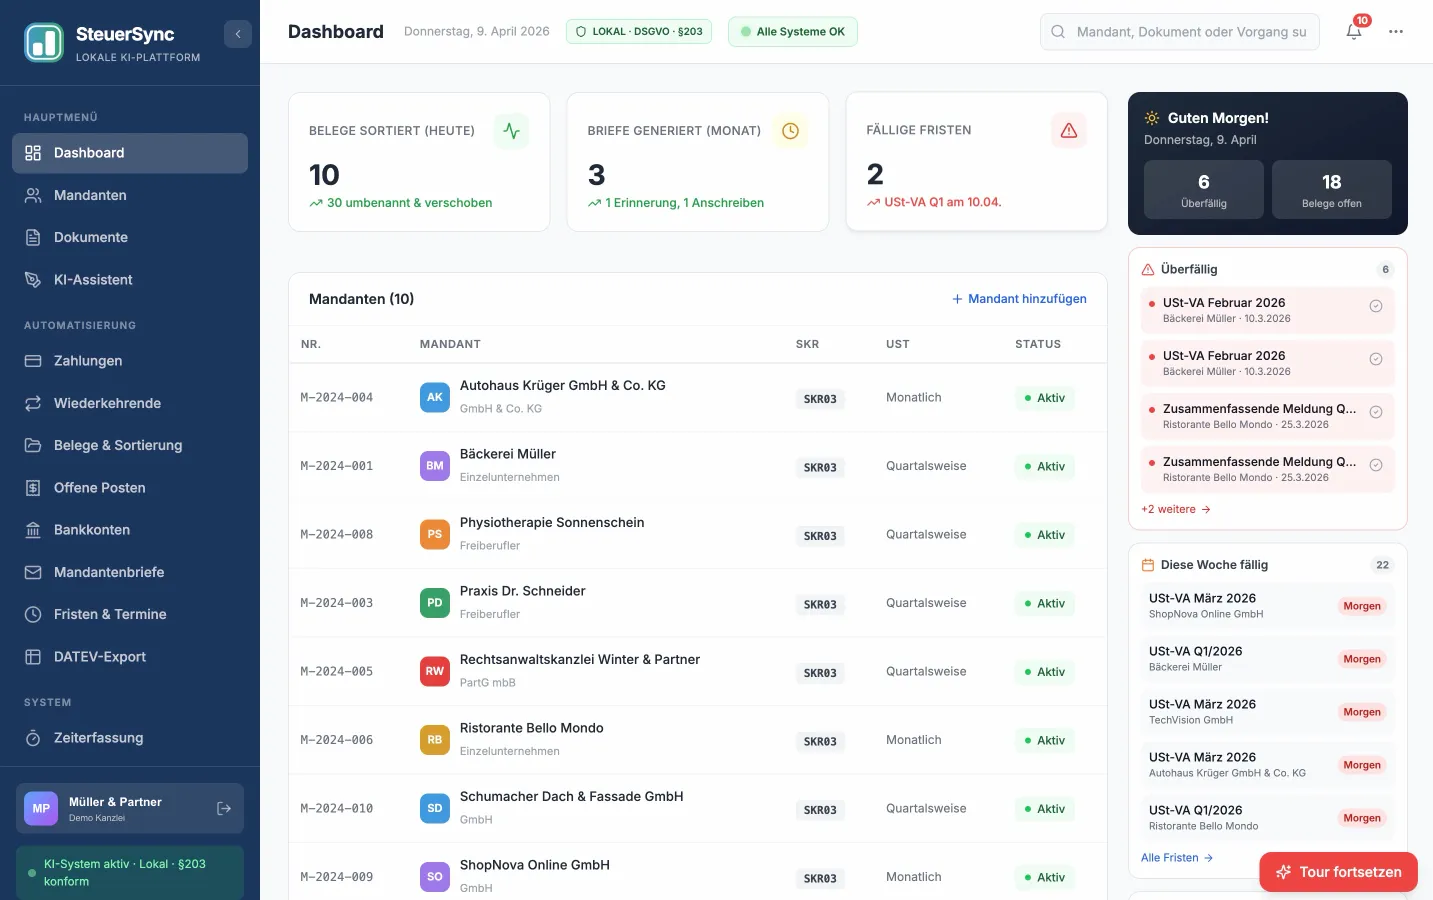Open the notifications bell
The image size is (1433, 900).
point(1354,32)
